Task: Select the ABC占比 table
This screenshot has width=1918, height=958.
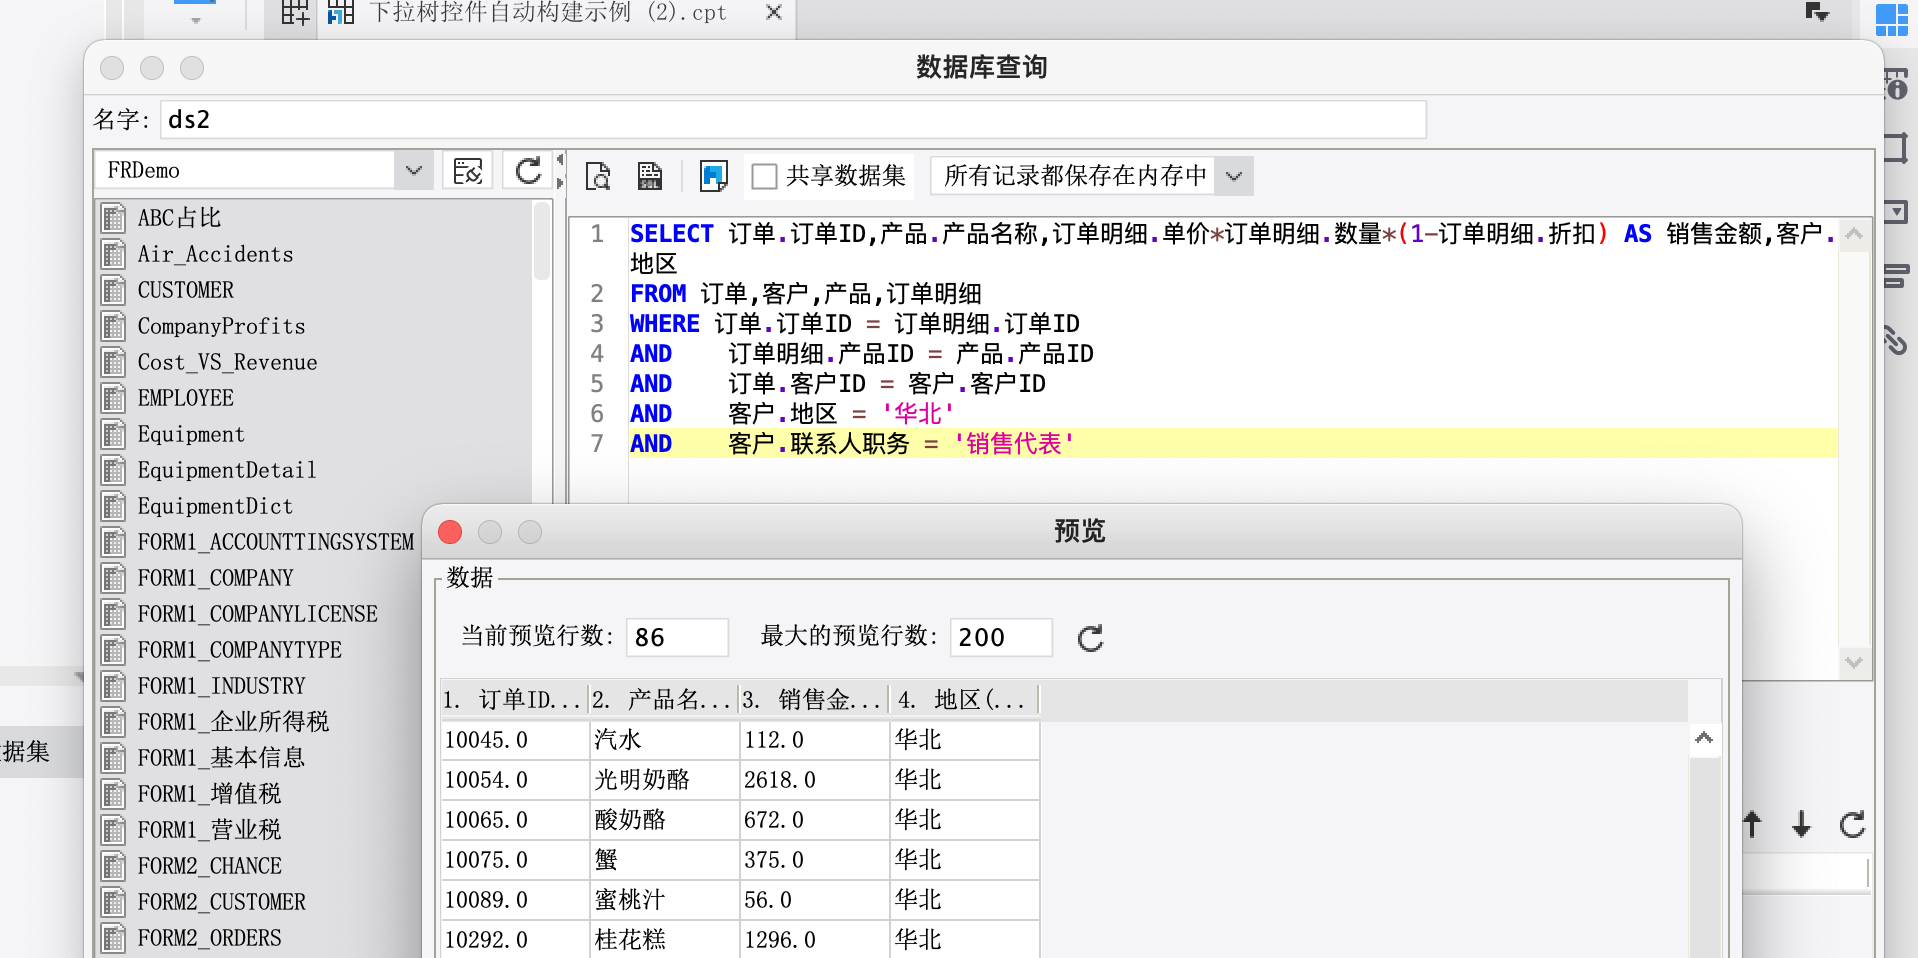Action: (316, 218)
